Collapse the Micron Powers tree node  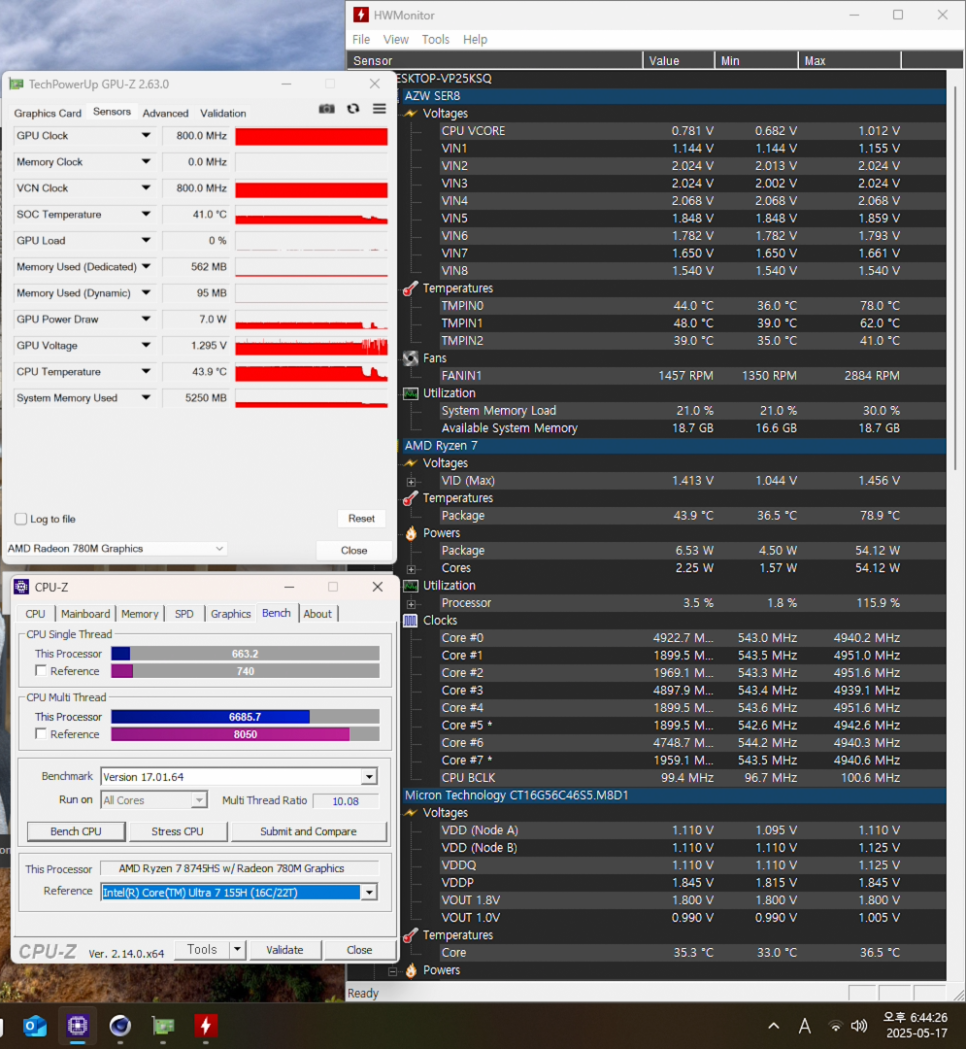click(x=393, y=971)
